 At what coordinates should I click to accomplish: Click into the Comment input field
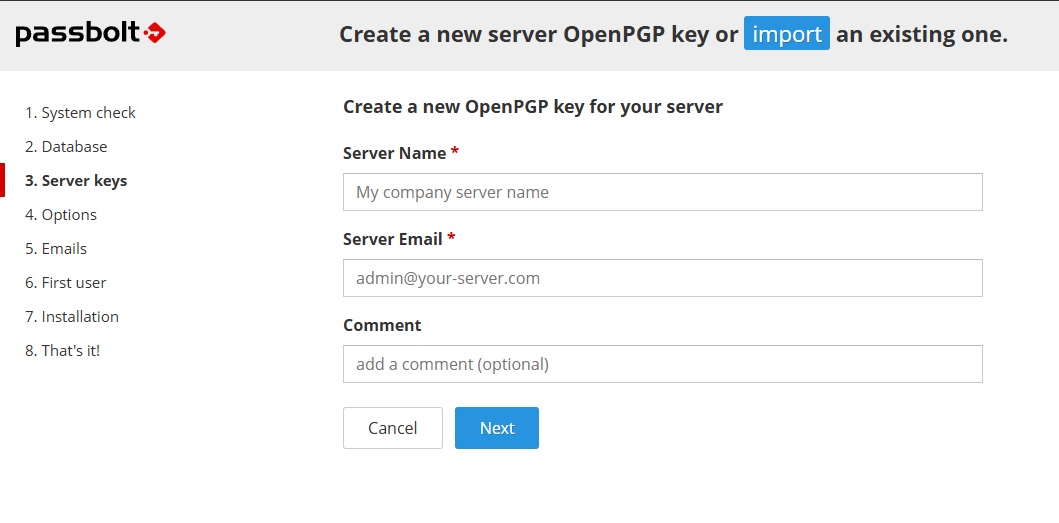click(663, 364)
